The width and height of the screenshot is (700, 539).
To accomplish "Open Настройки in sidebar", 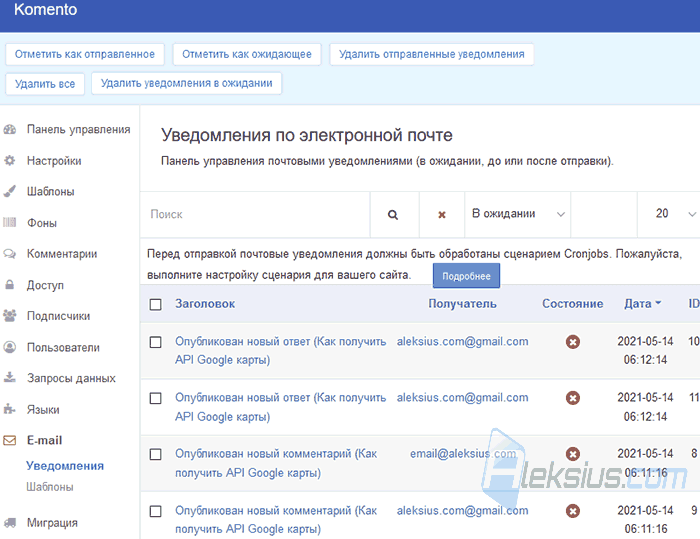I will tap(54, 161).
